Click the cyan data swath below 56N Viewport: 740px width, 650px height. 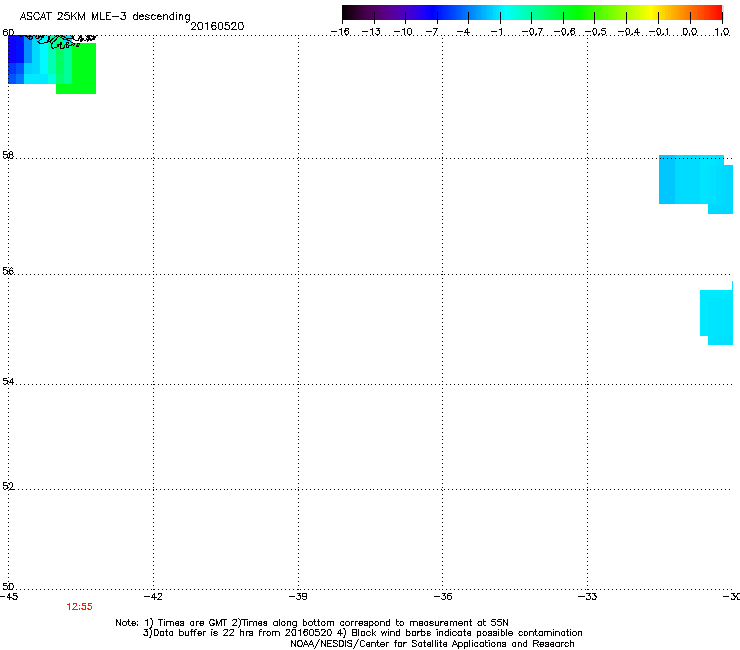point(717,315)
